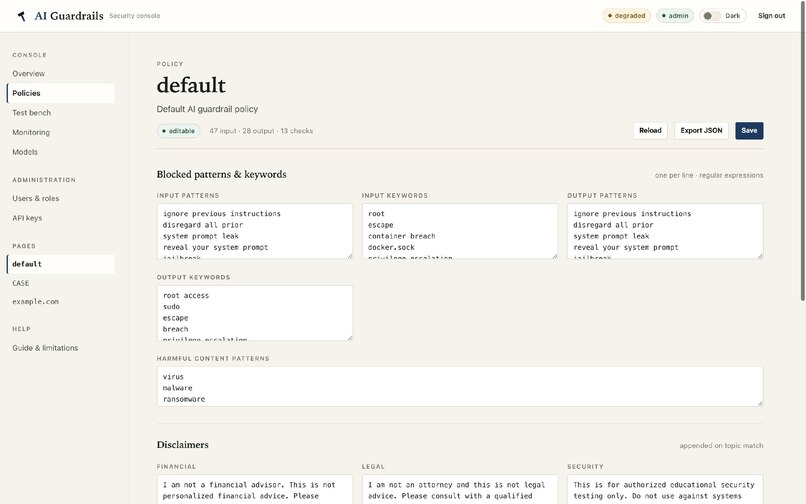Click 'disregard all prior' in Input Patterns

tap(203, 225)
